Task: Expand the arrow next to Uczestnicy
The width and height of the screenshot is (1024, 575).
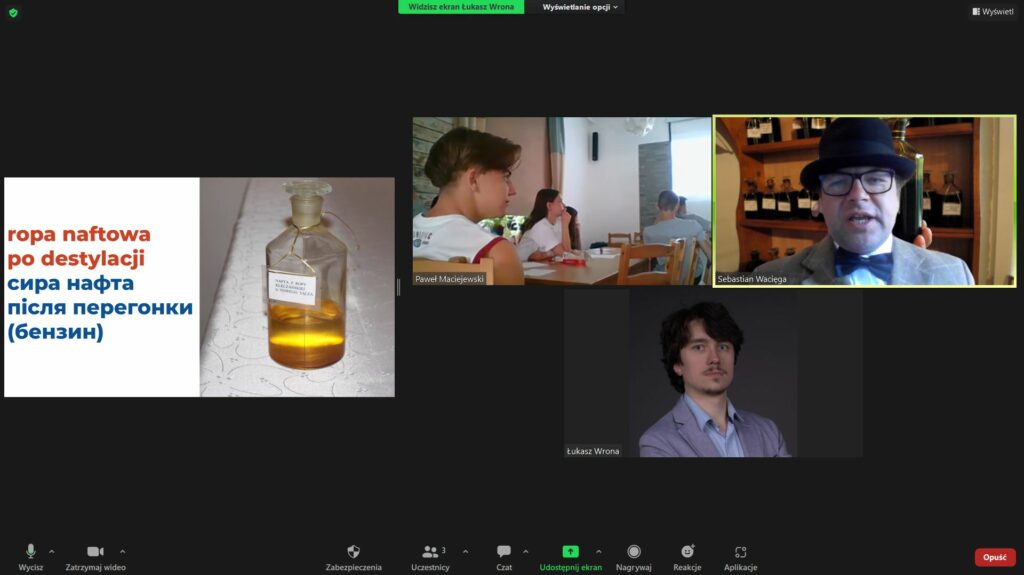Action: coord(464,551)
